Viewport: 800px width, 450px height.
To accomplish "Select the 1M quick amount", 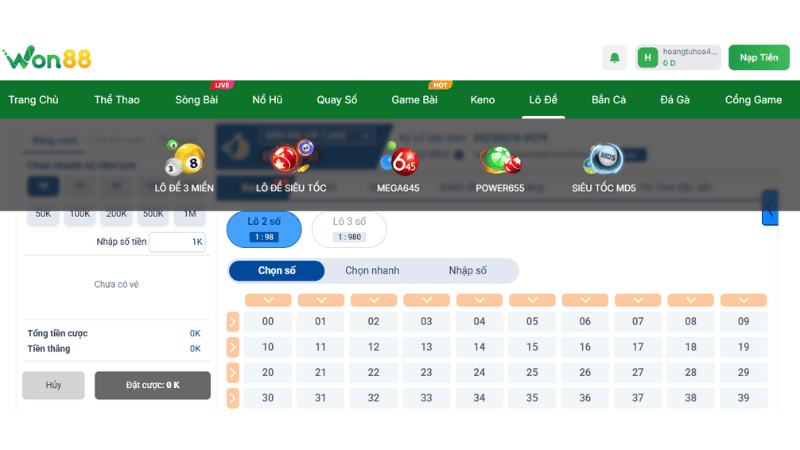I will [x=190, y=214].
